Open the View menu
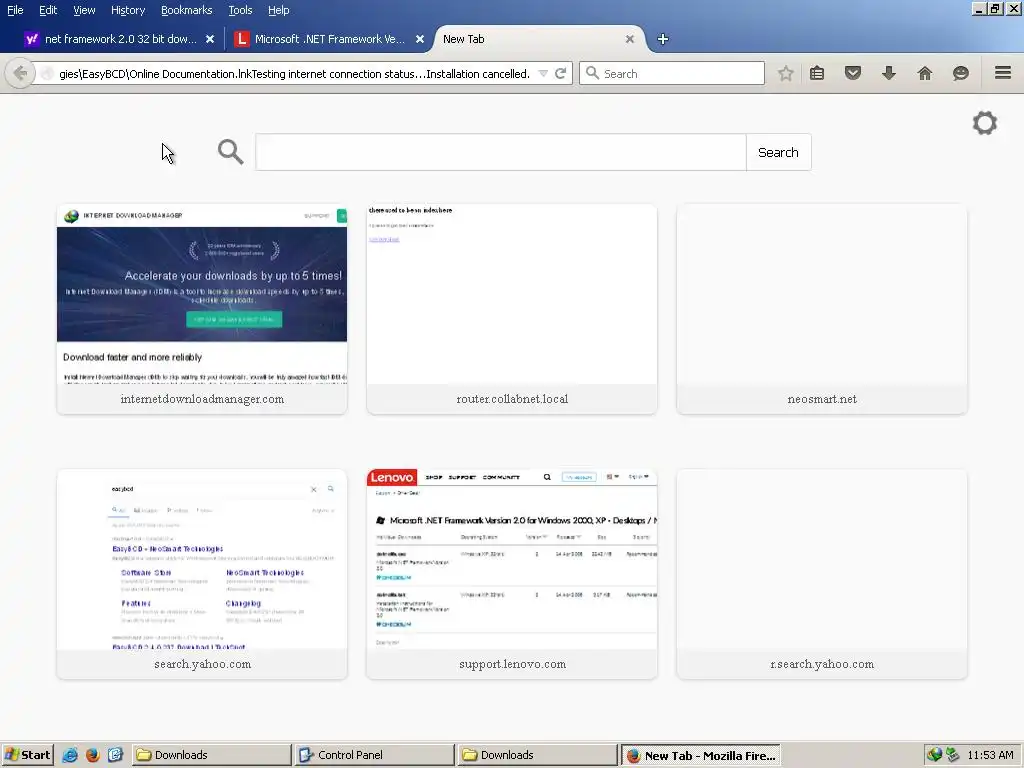The image size is (1024, 768). 84,10
